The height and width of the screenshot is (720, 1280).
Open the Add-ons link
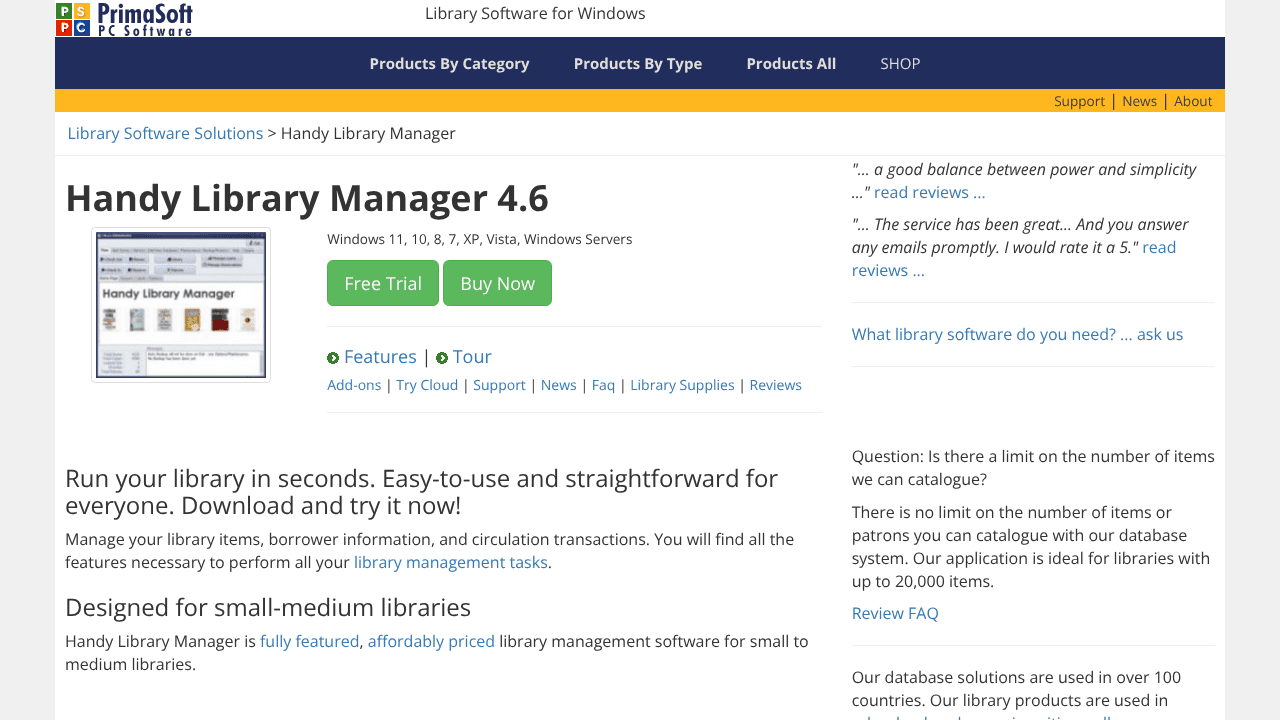point(354,385)
